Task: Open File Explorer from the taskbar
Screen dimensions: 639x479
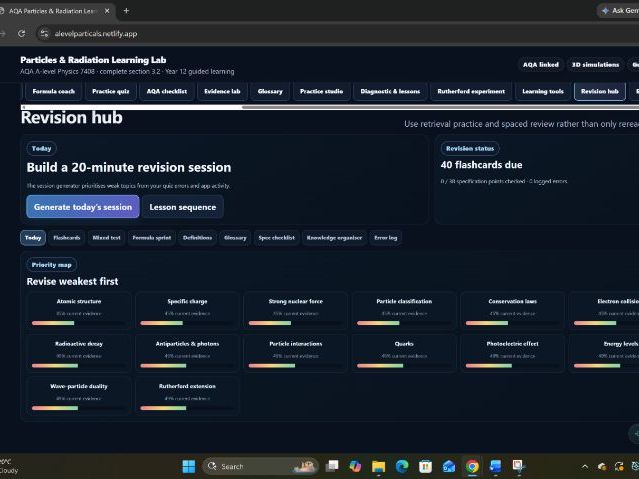Action: [x=379, y=466]
